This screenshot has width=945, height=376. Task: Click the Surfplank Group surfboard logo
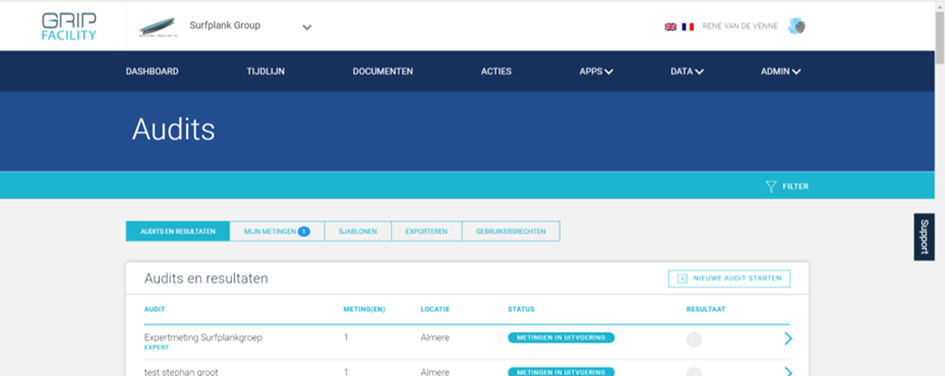[157, 27]
